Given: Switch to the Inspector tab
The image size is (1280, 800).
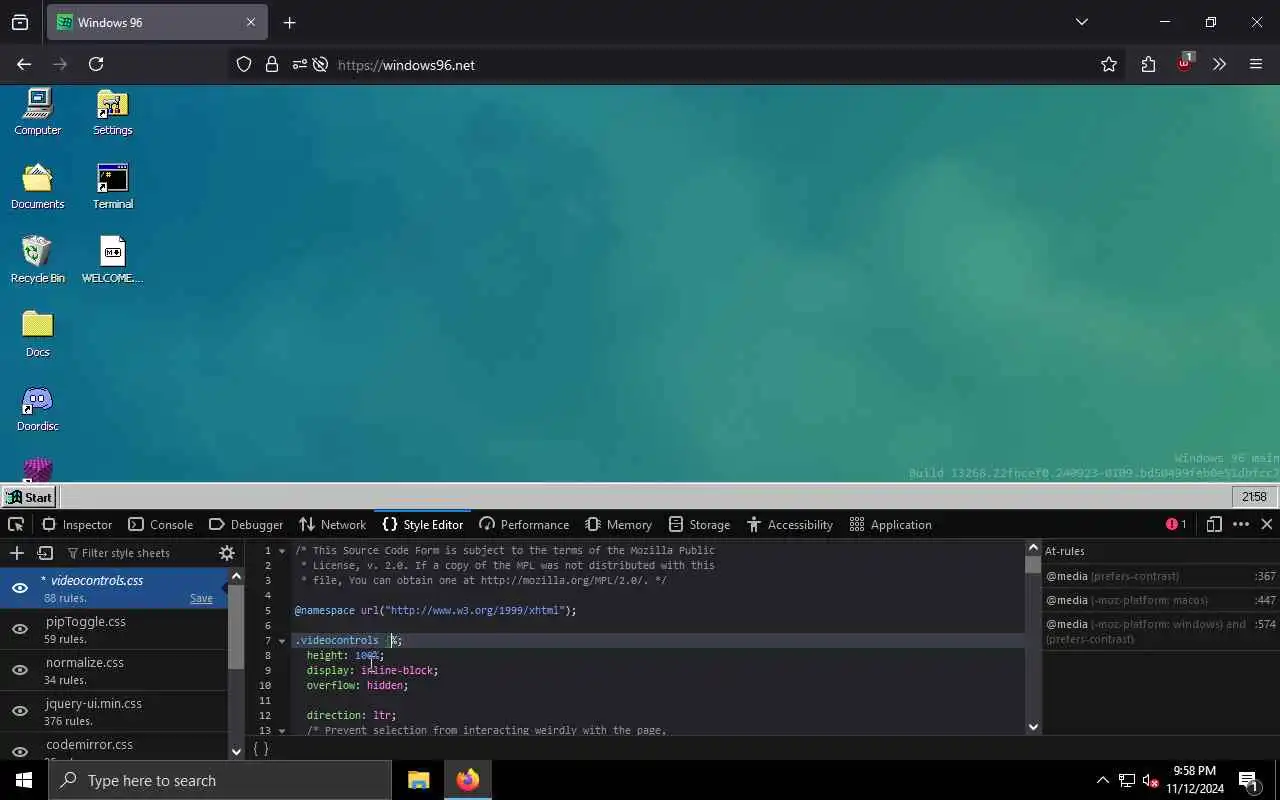Looking at the screenshot, I should point(77,524).
